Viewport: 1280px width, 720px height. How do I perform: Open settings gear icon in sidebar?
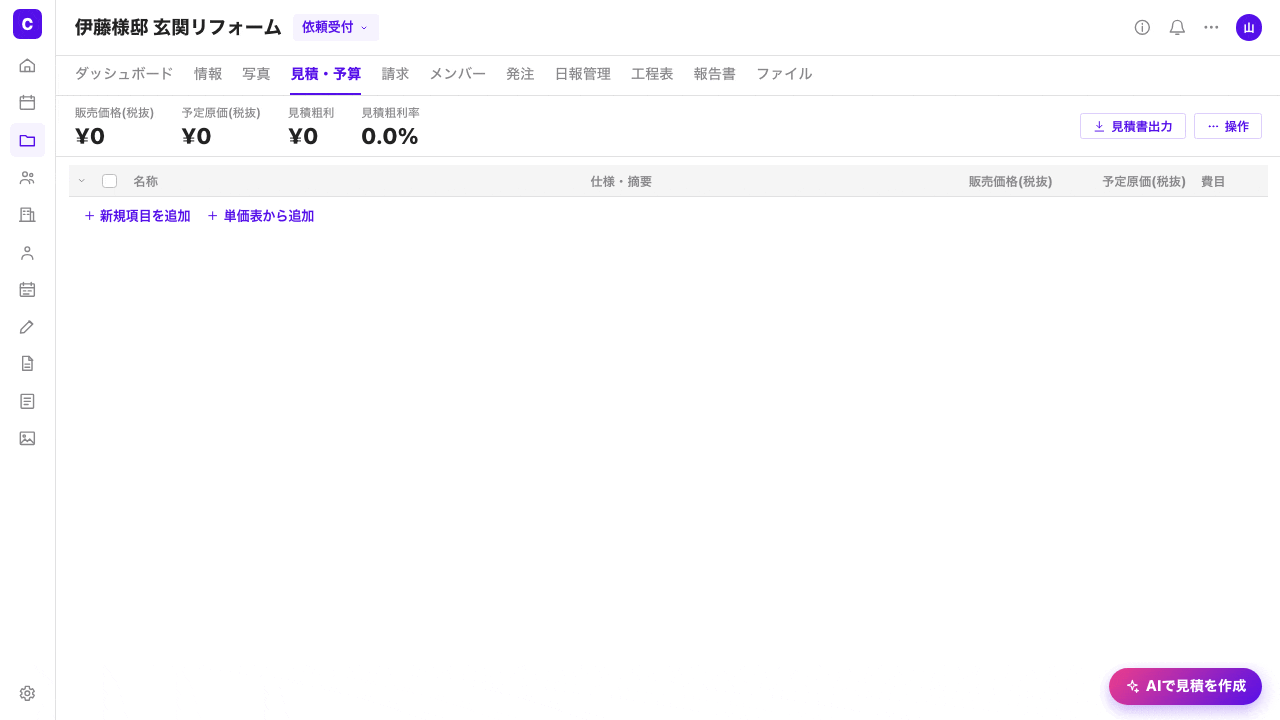[27, 693]
